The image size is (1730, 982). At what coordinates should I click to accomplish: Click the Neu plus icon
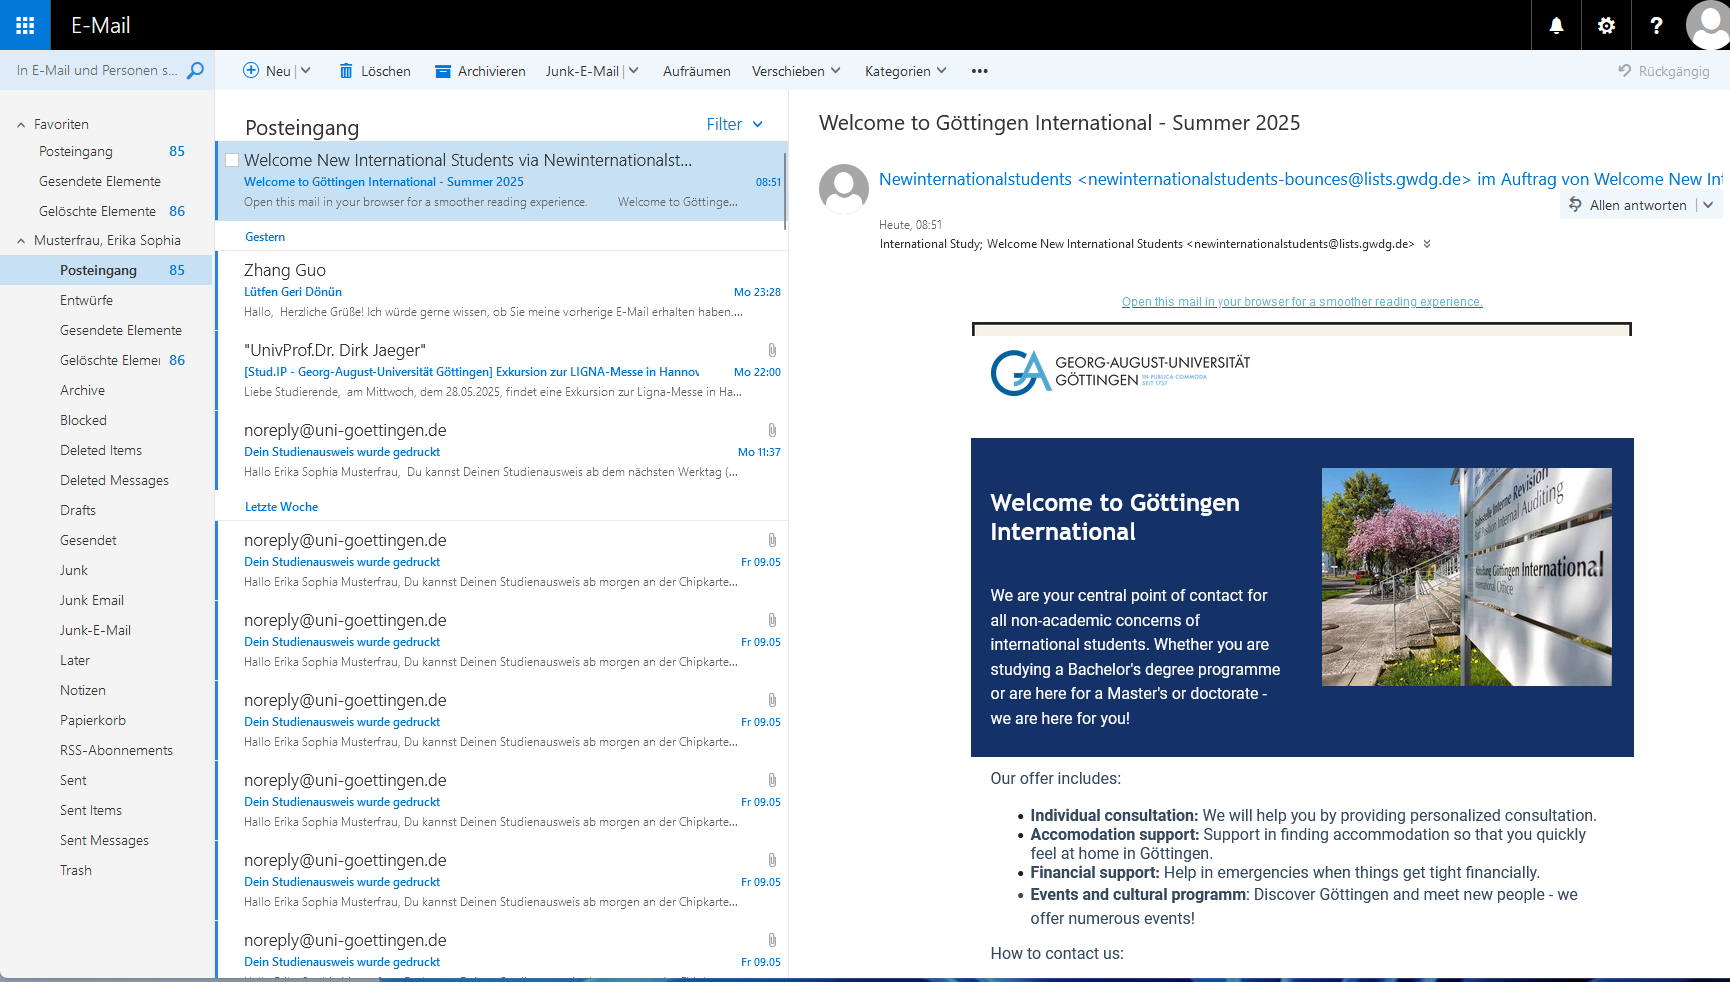pos(251,70)
